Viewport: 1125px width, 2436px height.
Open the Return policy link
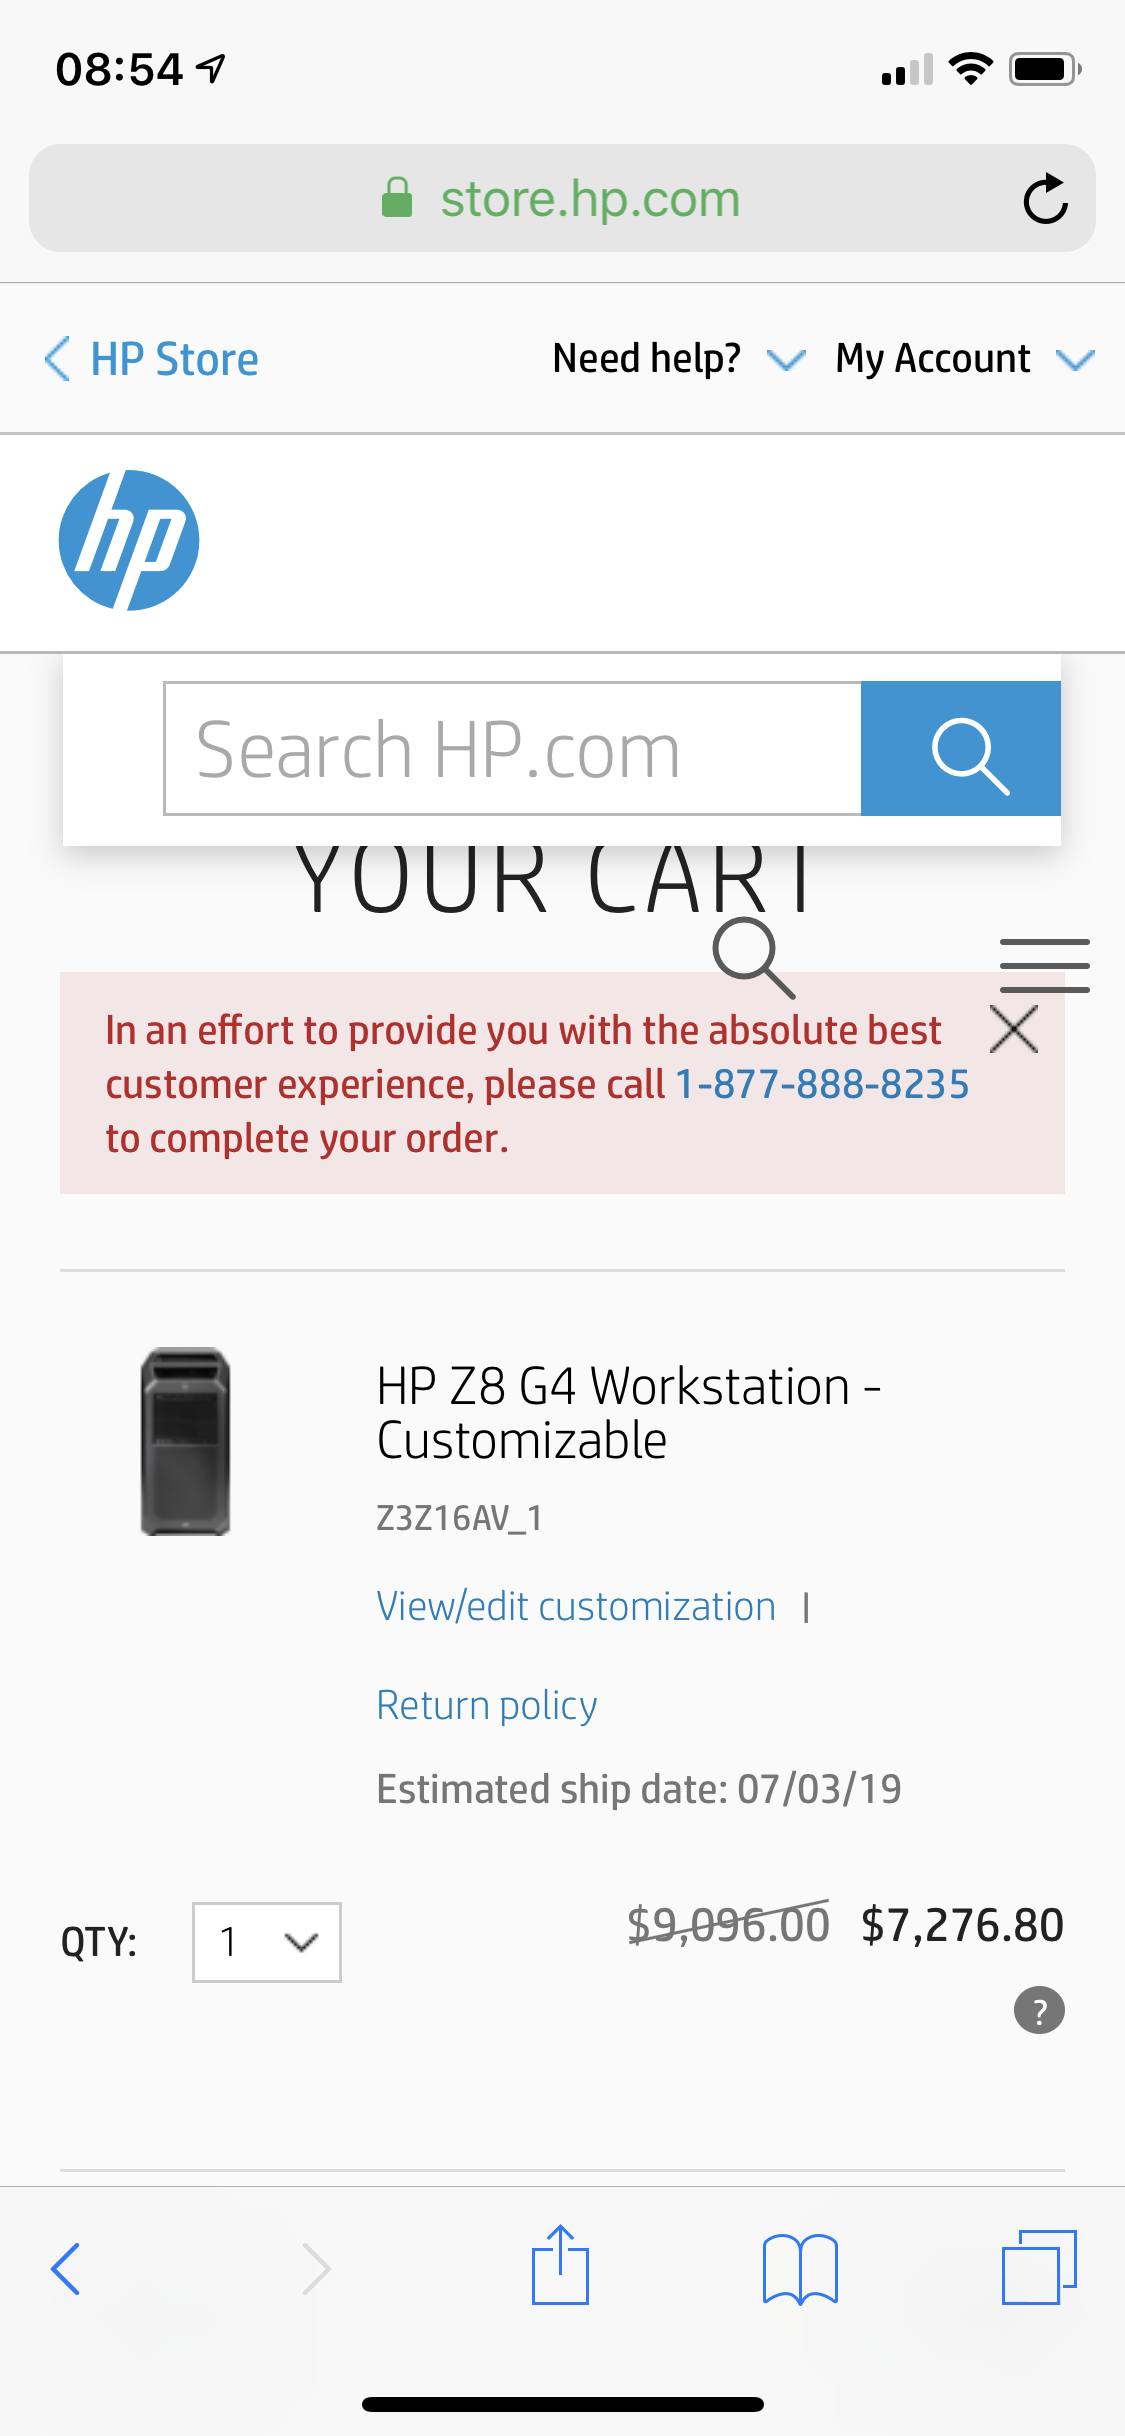tap(487, 1705)
